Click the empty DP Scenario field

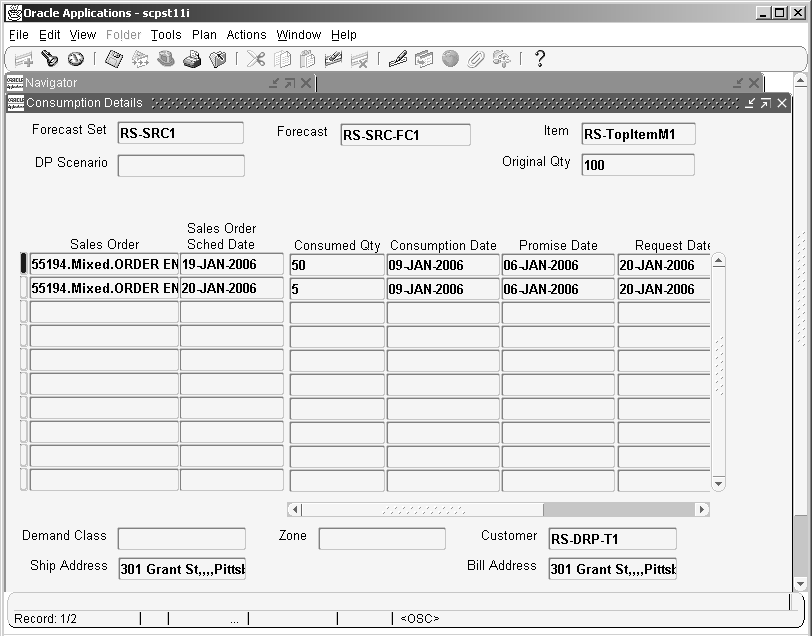pos(181,166)
